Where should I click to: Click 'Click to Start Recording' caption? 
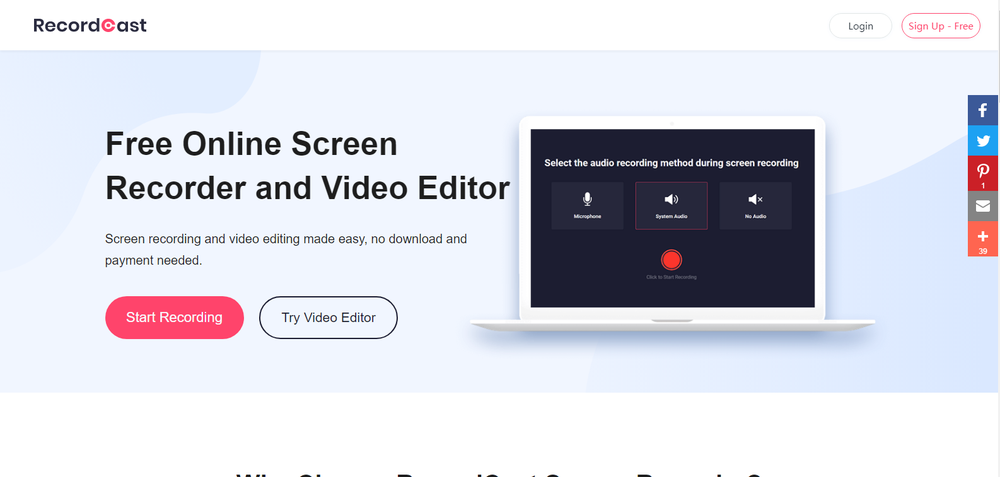pyautogui.click(x=671, y=277)
